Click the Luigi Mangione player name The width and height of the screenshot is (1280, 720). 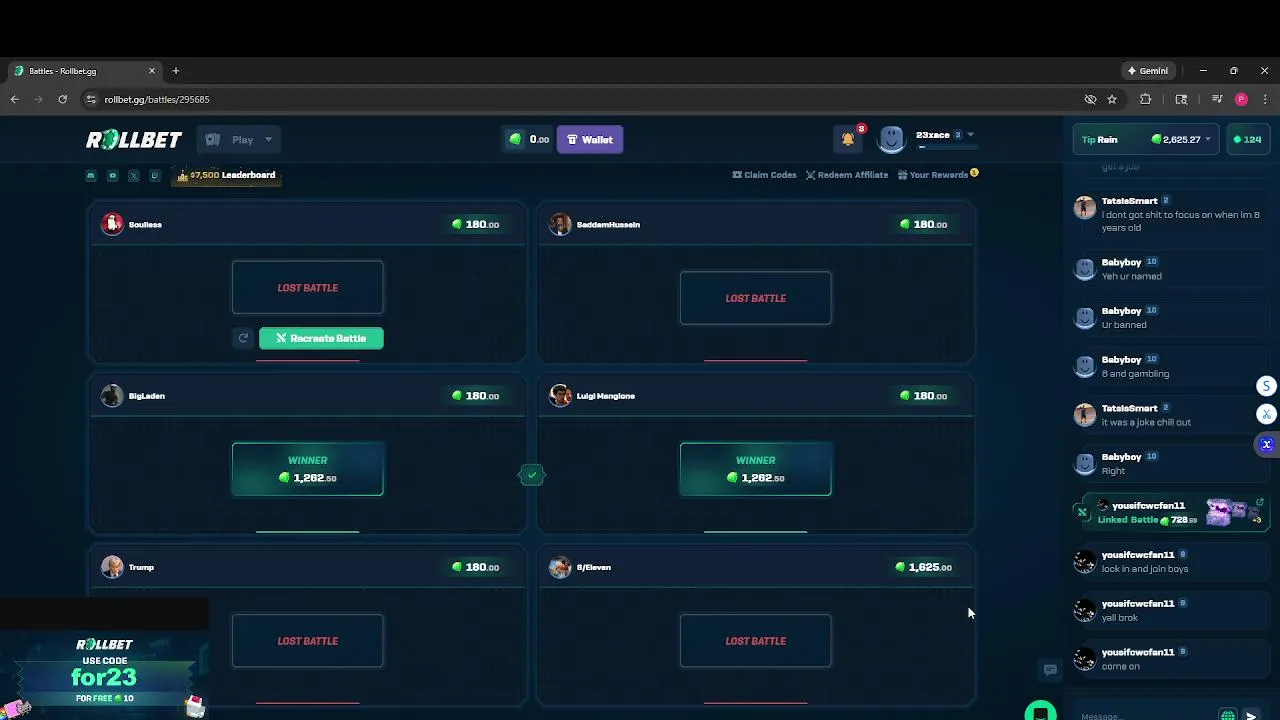coord(606,396)
